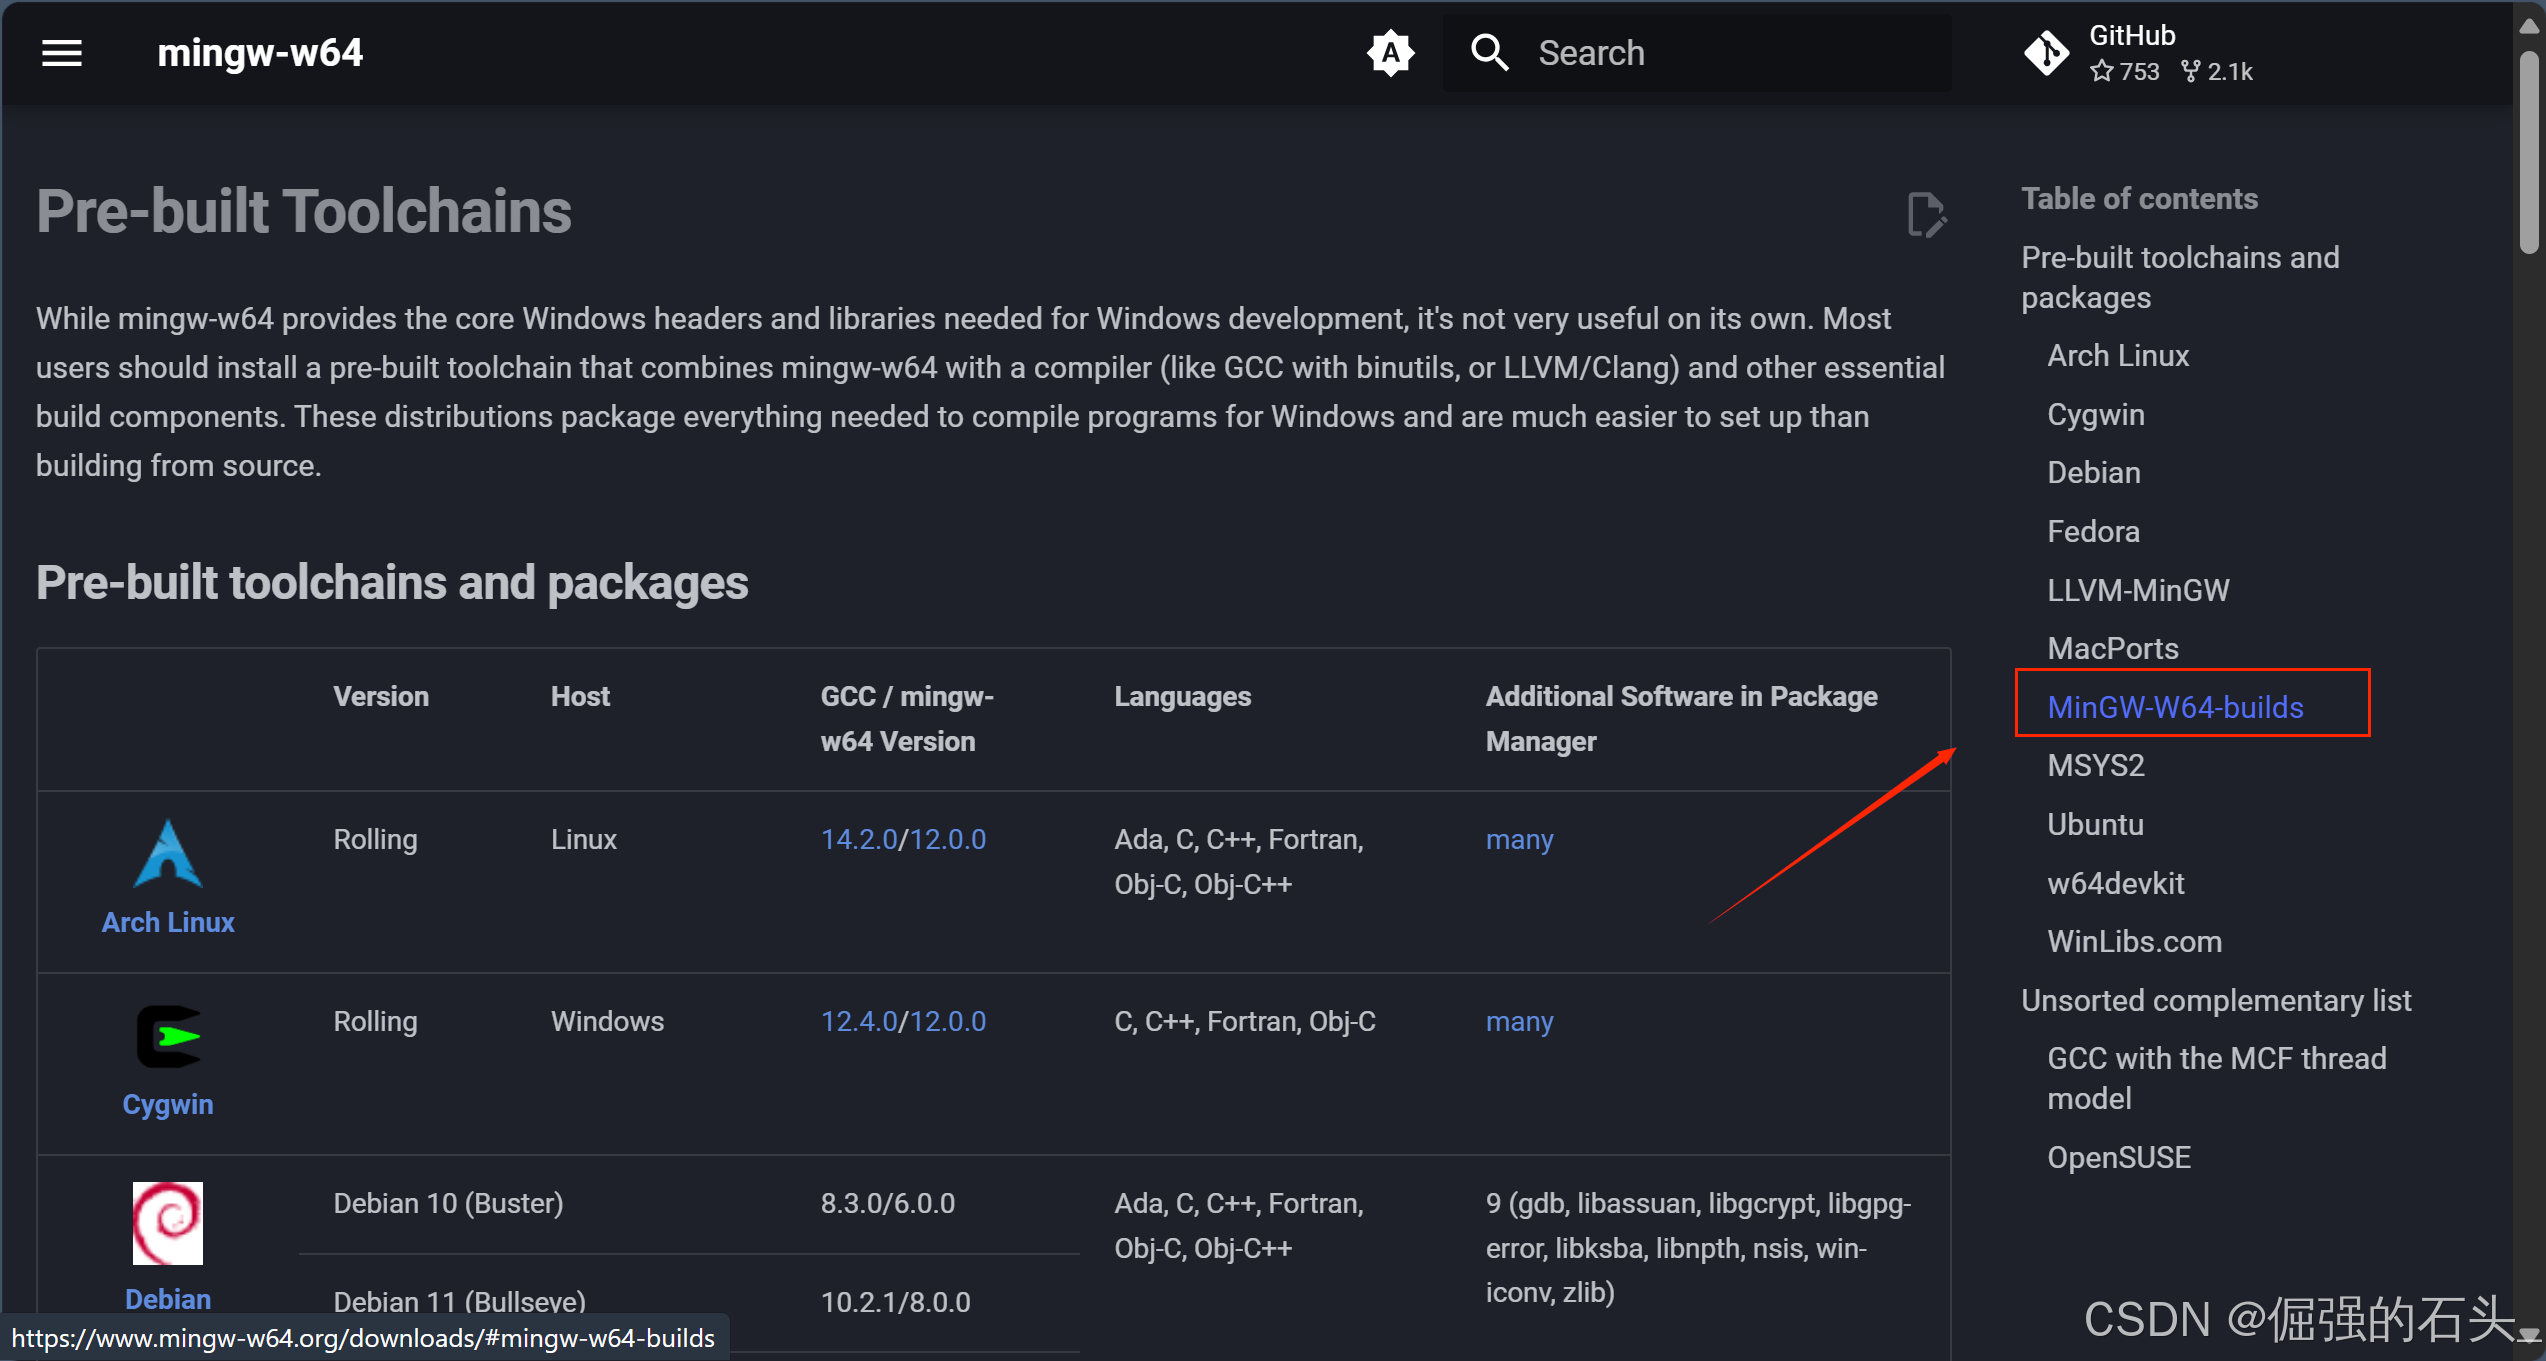Click the search magnifier icon

pos(1489,53)
